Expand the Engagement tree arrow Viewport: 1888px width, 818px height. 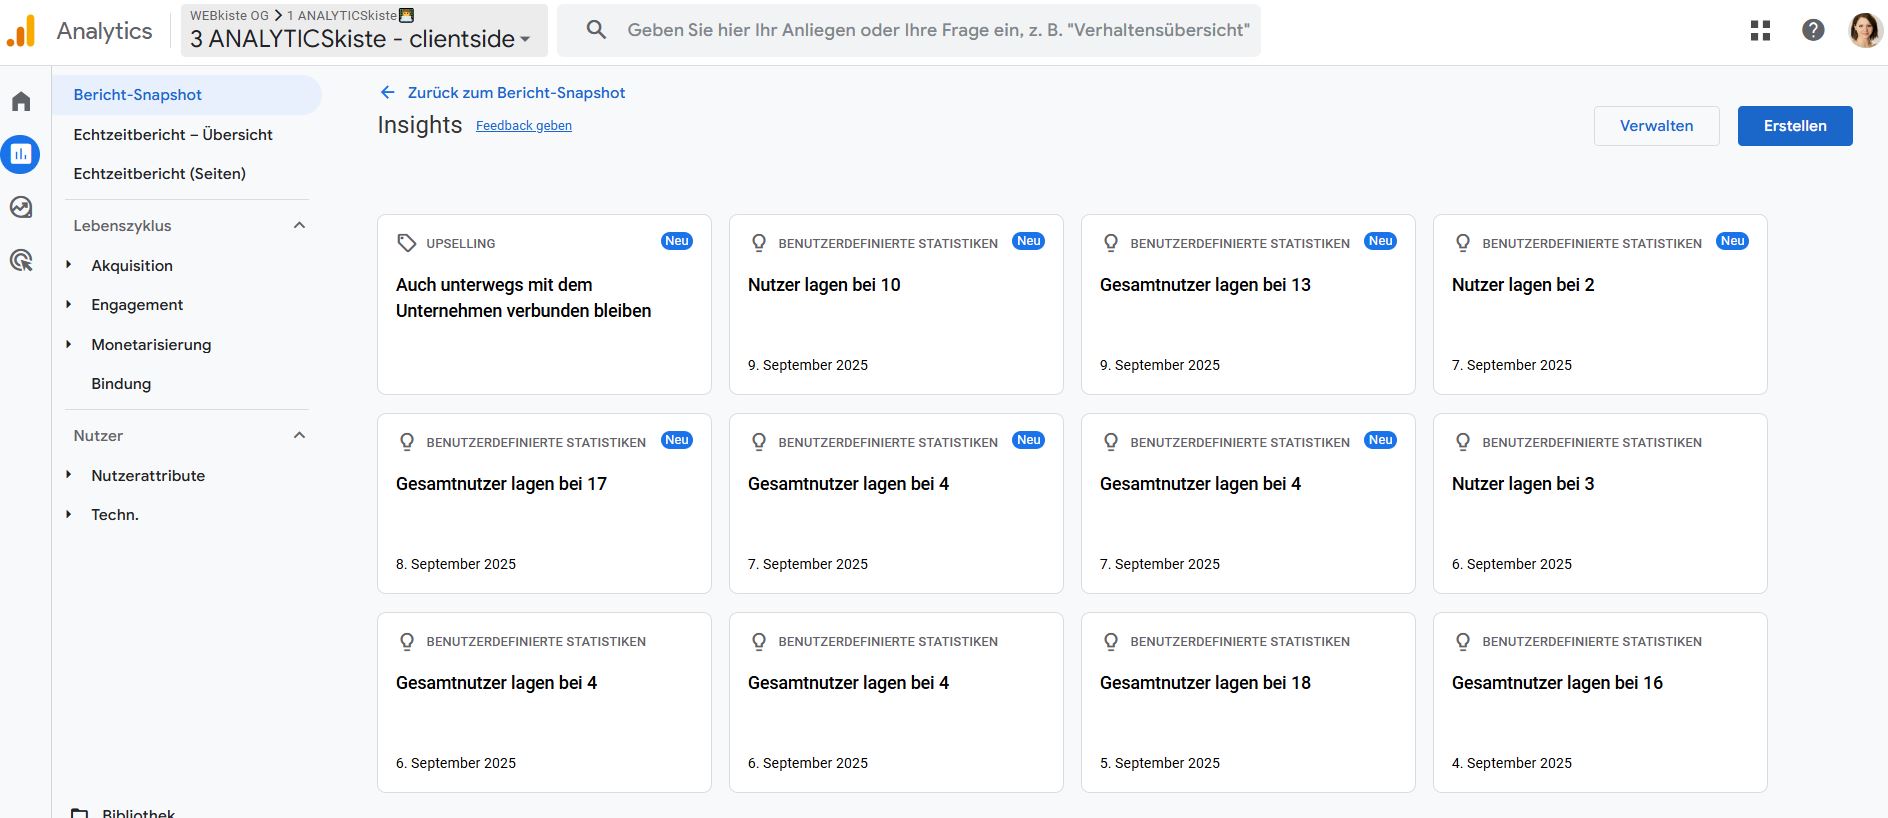click(x=69, y=304)
